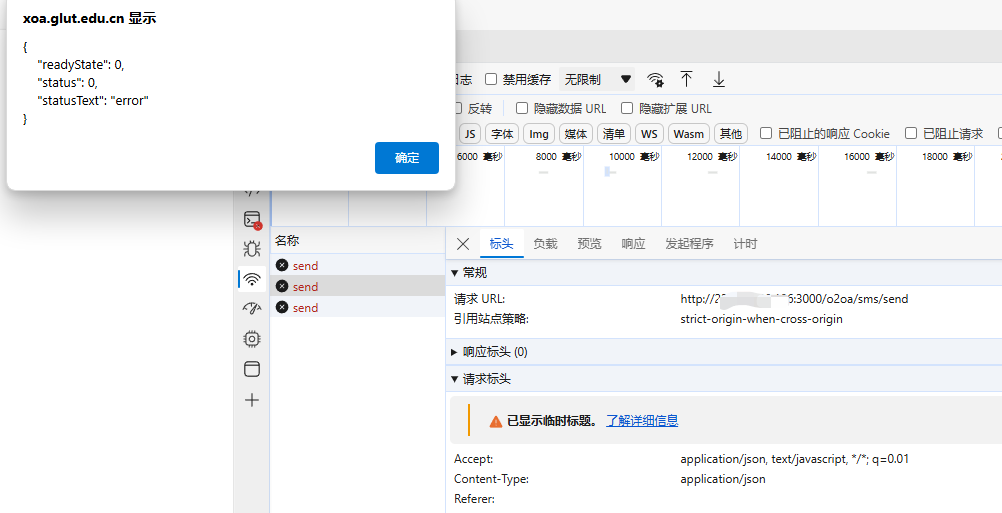
Task: Filter requests by 媒体 type
Action: pos(576,134)
